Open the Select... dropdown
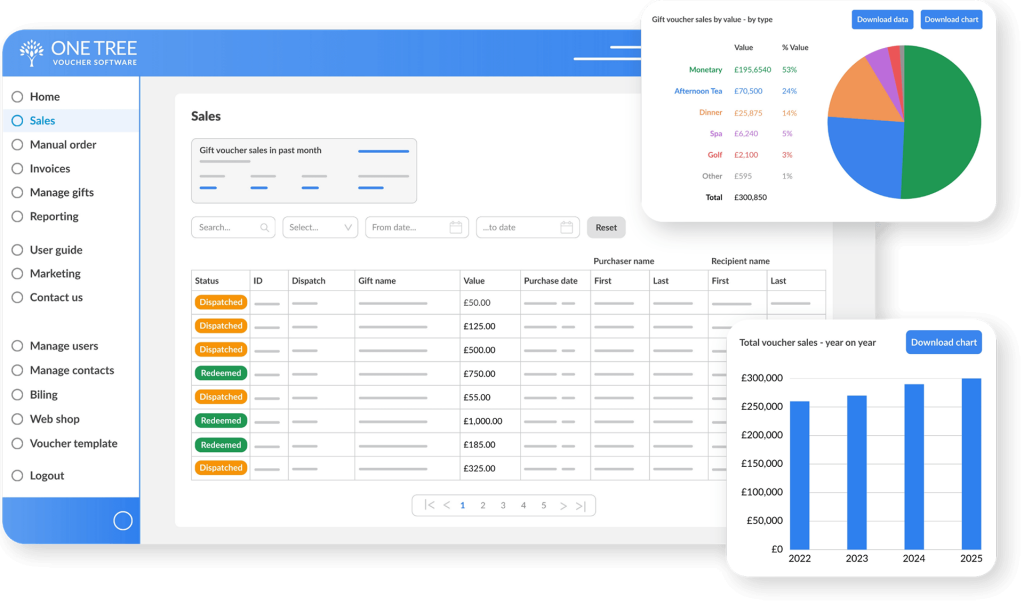 click(320, 227)
